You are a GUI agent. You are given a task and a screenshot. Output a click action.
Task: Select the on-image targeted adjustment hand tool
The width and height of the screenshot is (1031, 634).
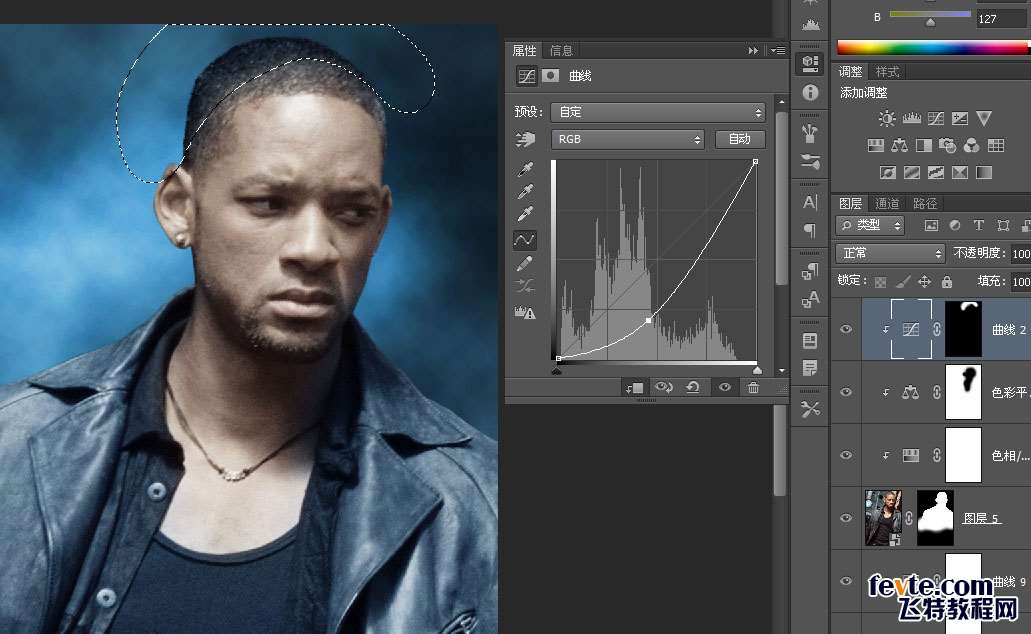point(525,139)
